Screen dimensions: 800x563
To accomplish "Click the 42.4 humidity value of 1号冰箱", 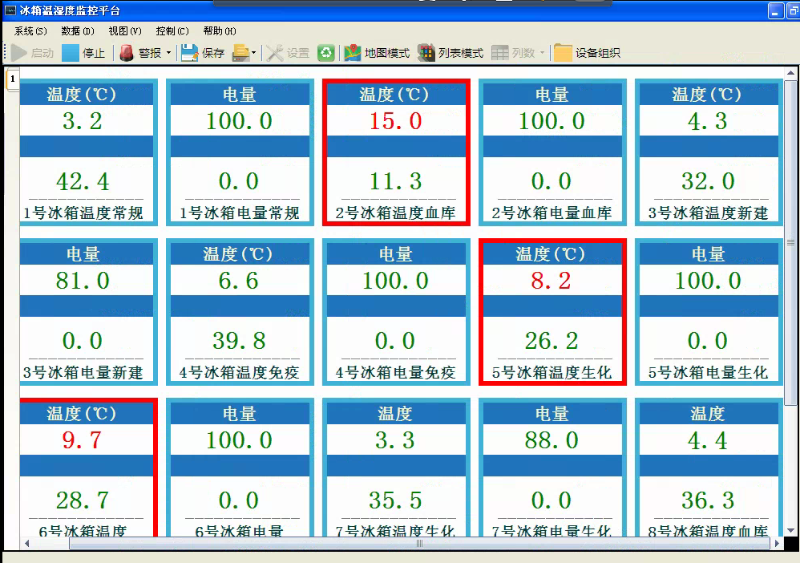I will [83, 181].
